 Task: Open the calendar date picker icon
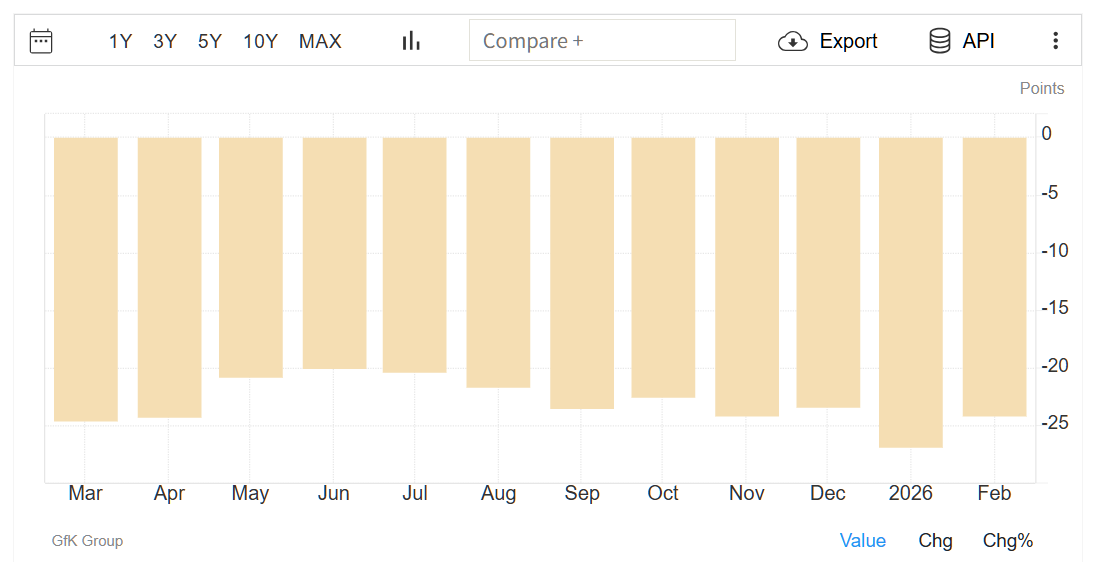(x=41, y=41)
